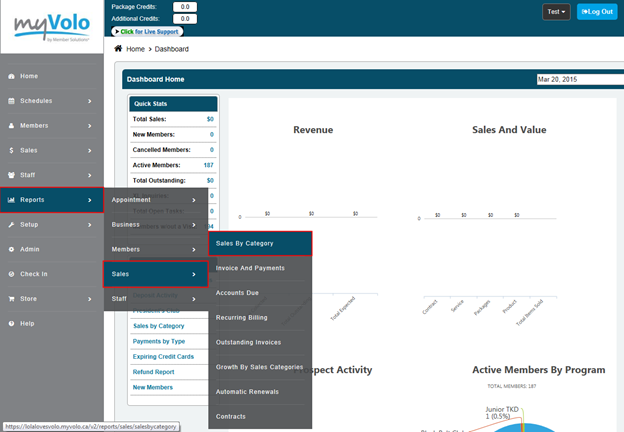The width and height of the screenshot is (624, 432).
Task: Expand the Business submenu arrow
Action: pyautogui.click(x=194, y=225)
